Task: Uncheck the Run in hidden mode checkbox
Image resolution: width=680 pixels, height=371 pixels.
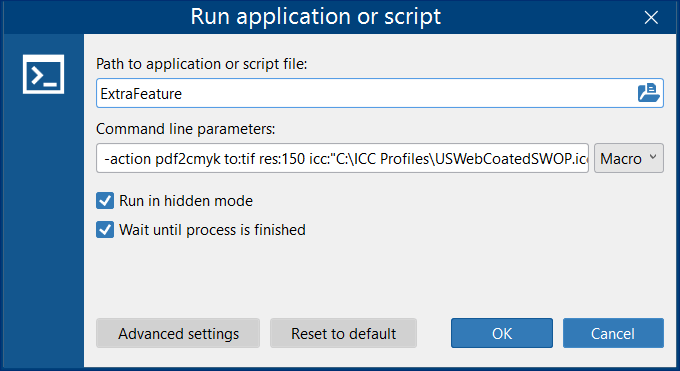Action: pyautogui.click(x=105, y=201)
